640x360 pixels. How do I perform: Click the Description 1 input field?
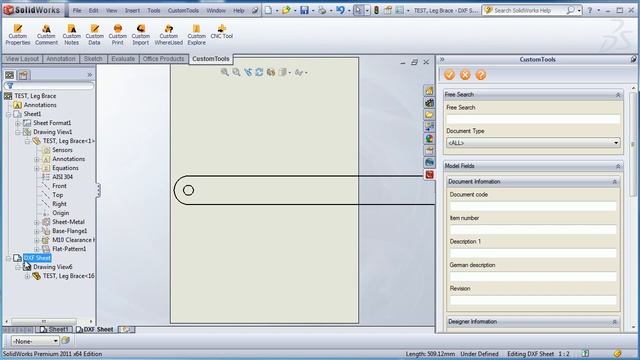533,253
